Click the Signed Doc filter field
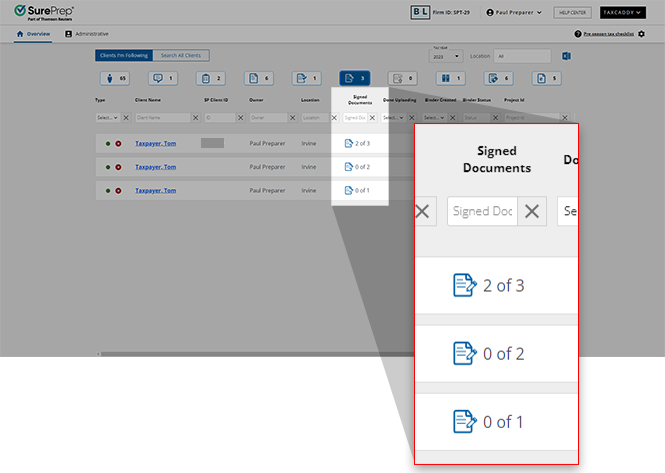 coord(355,118)
